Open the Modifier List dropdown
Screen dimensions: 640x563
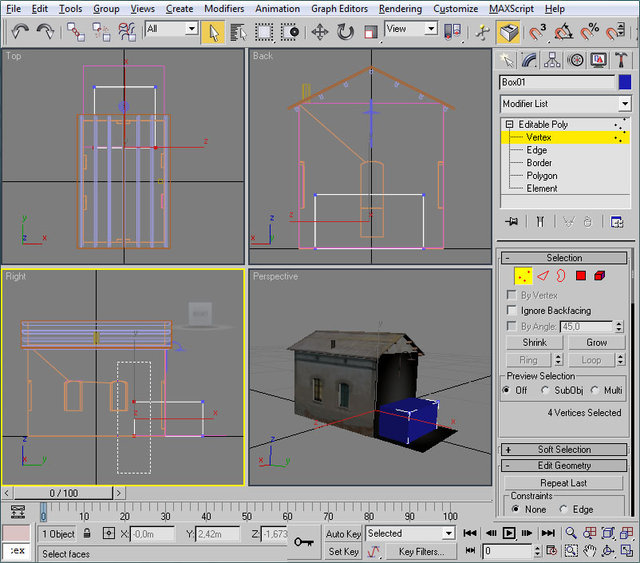(625, 104)
